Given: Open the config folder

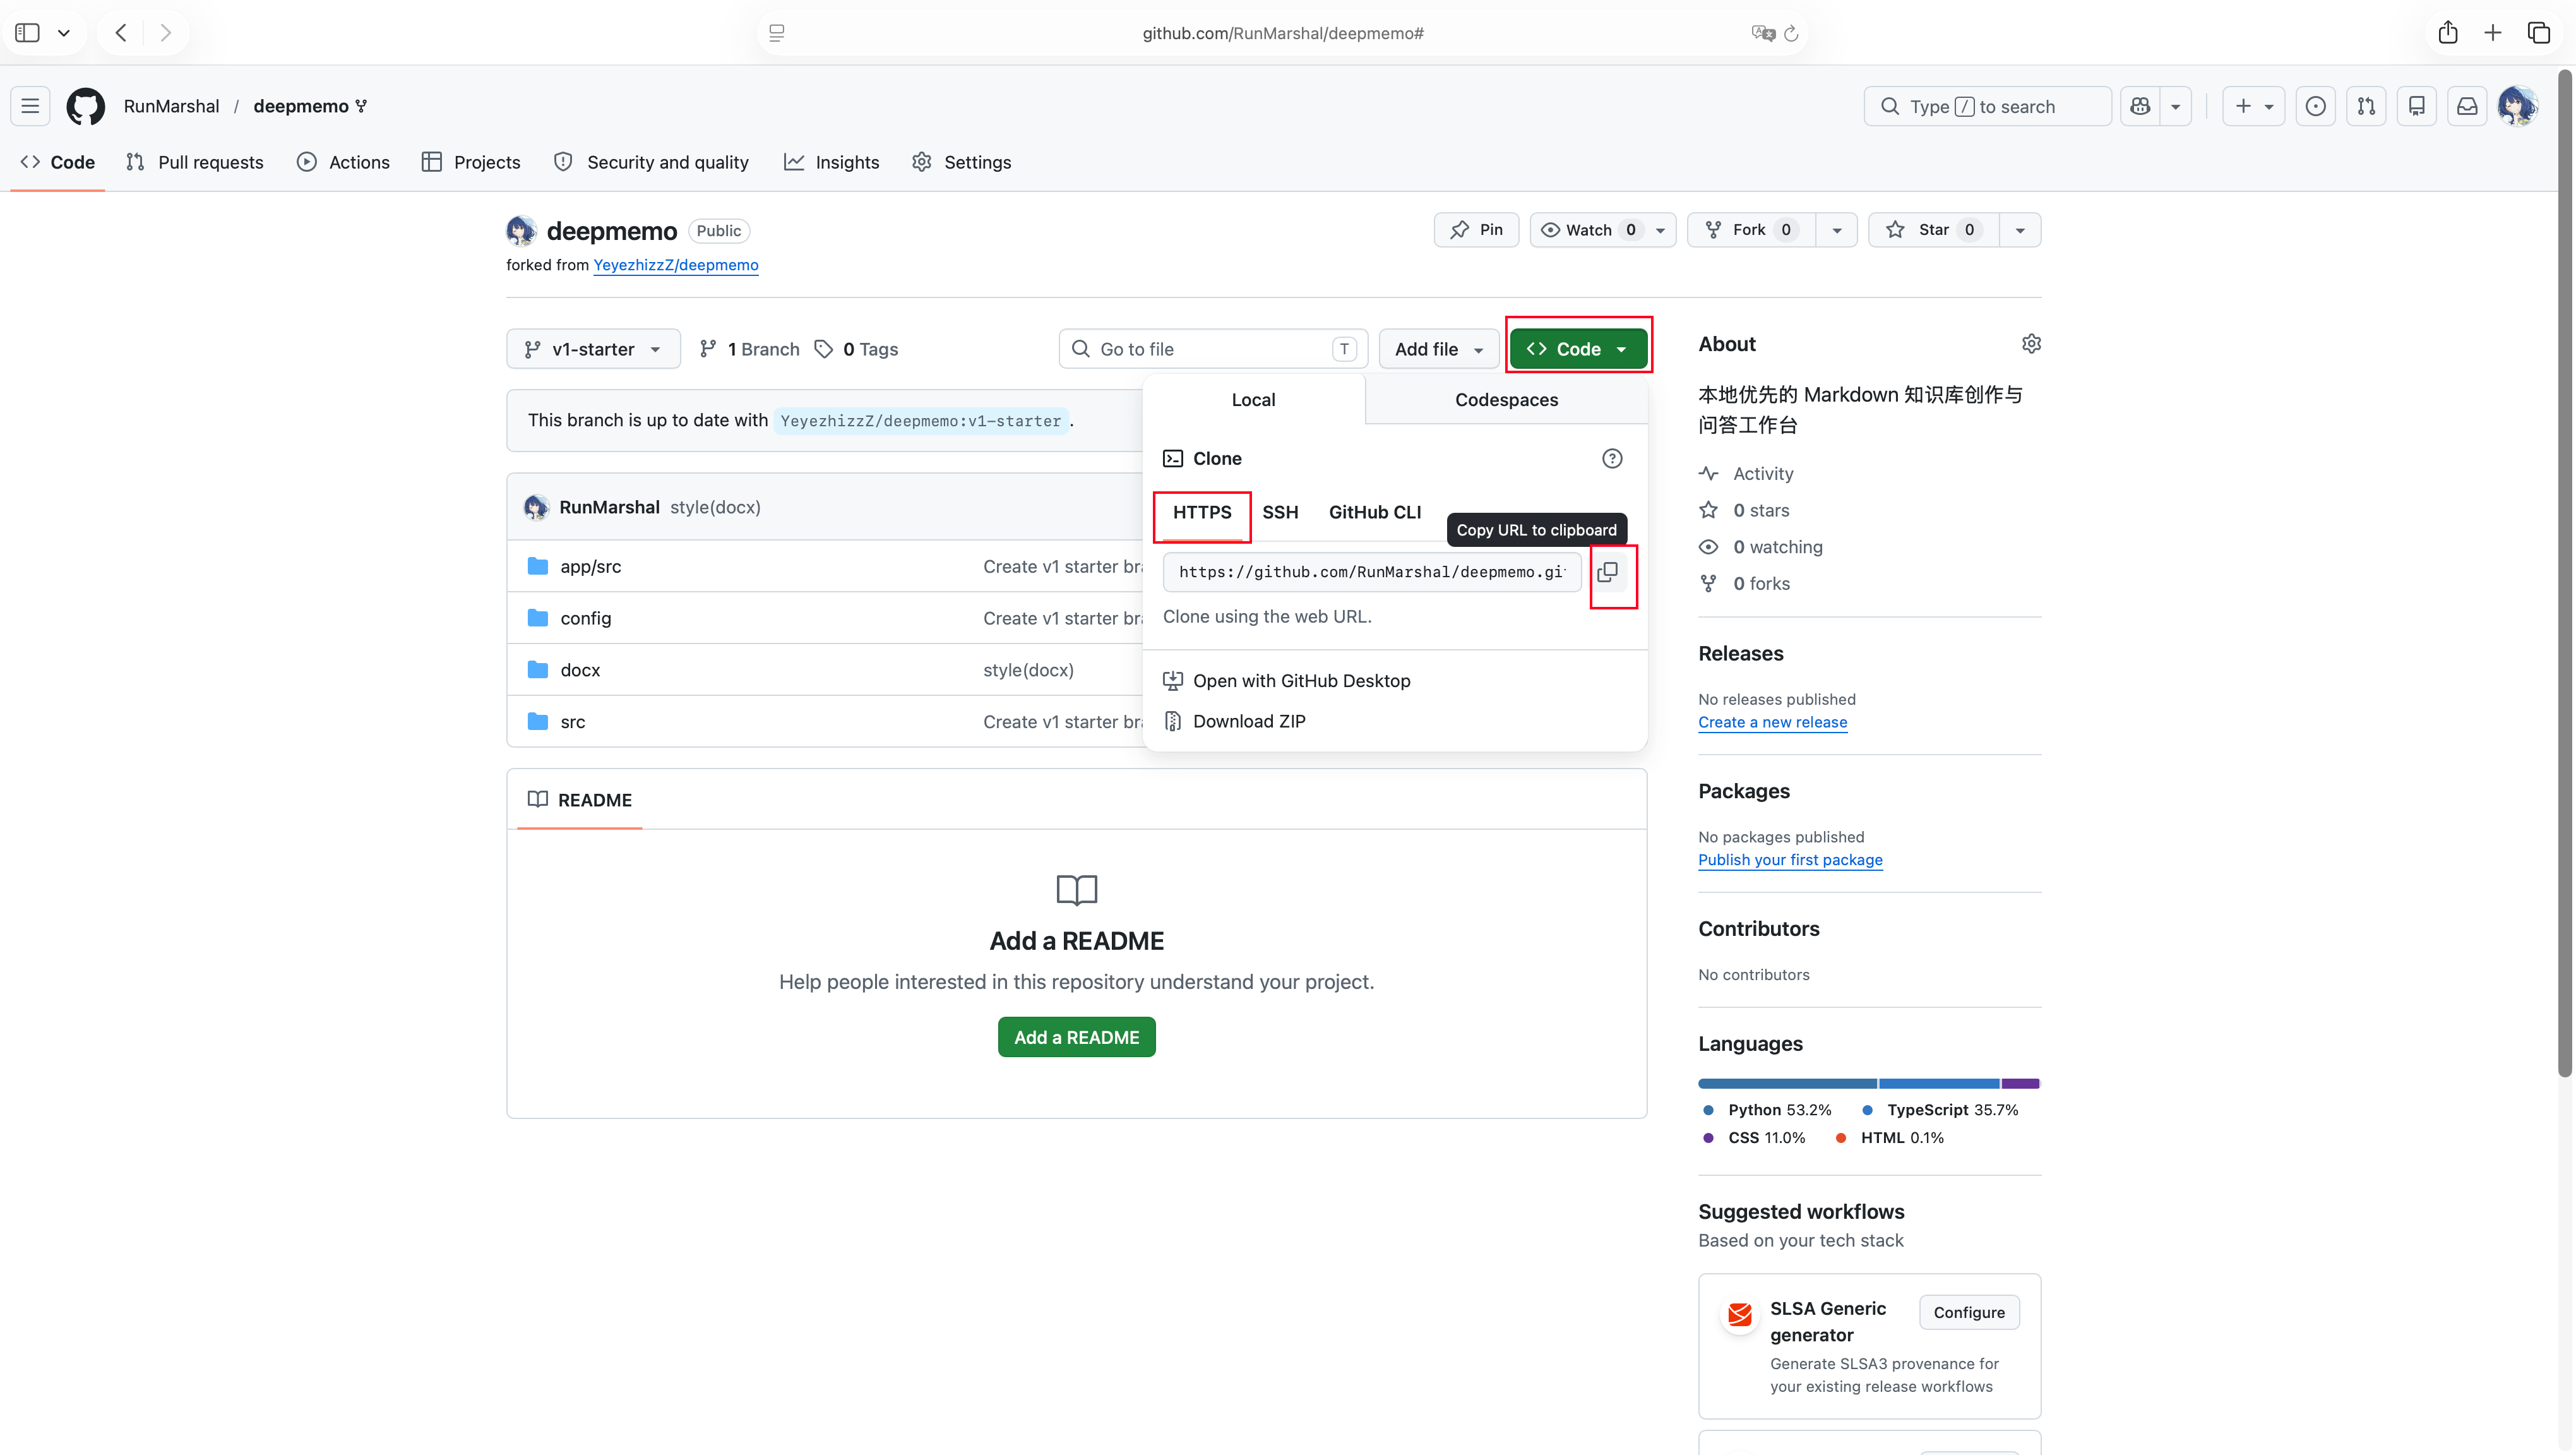Looking at the screenshot, I should (x=586, y=618).
